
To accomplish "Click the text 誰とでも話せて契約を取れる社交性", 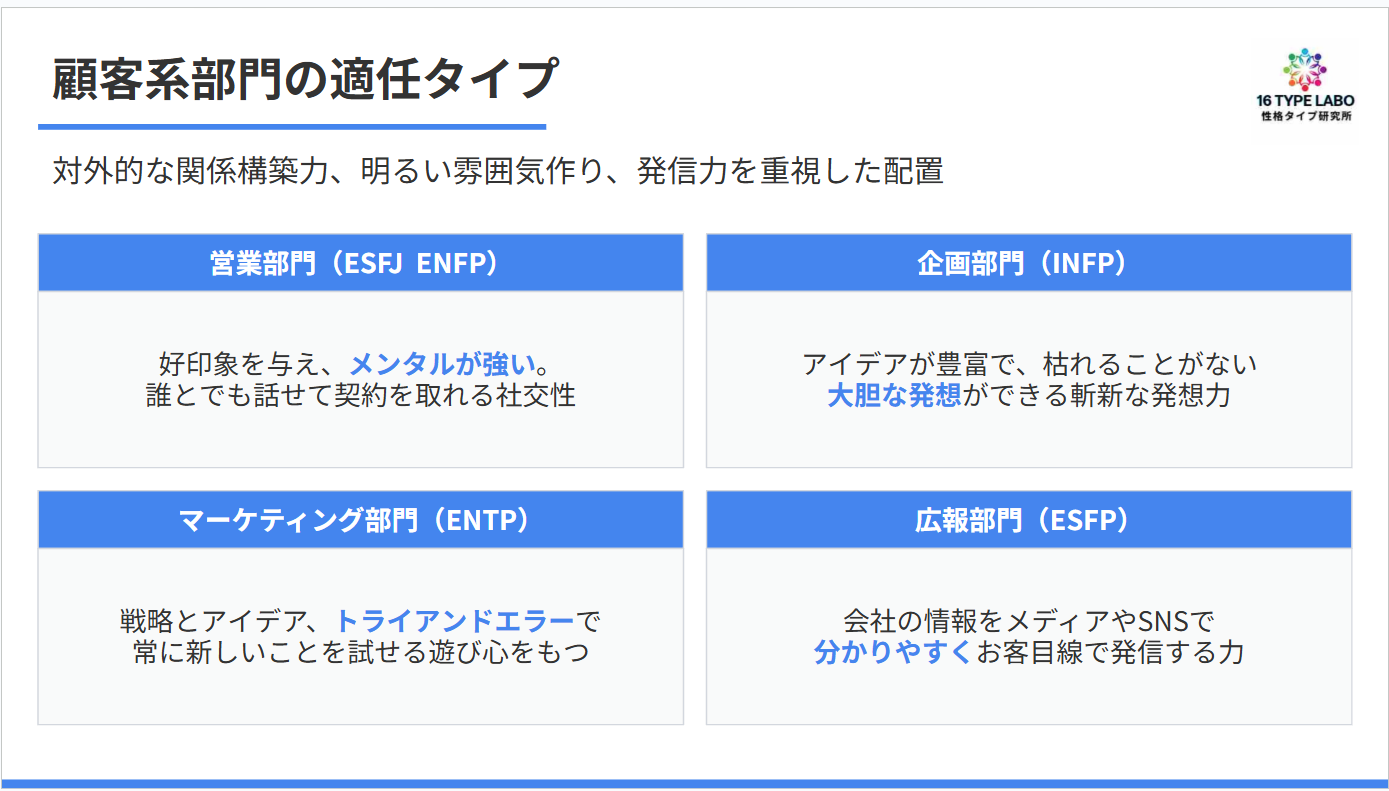I will [360, 395].
